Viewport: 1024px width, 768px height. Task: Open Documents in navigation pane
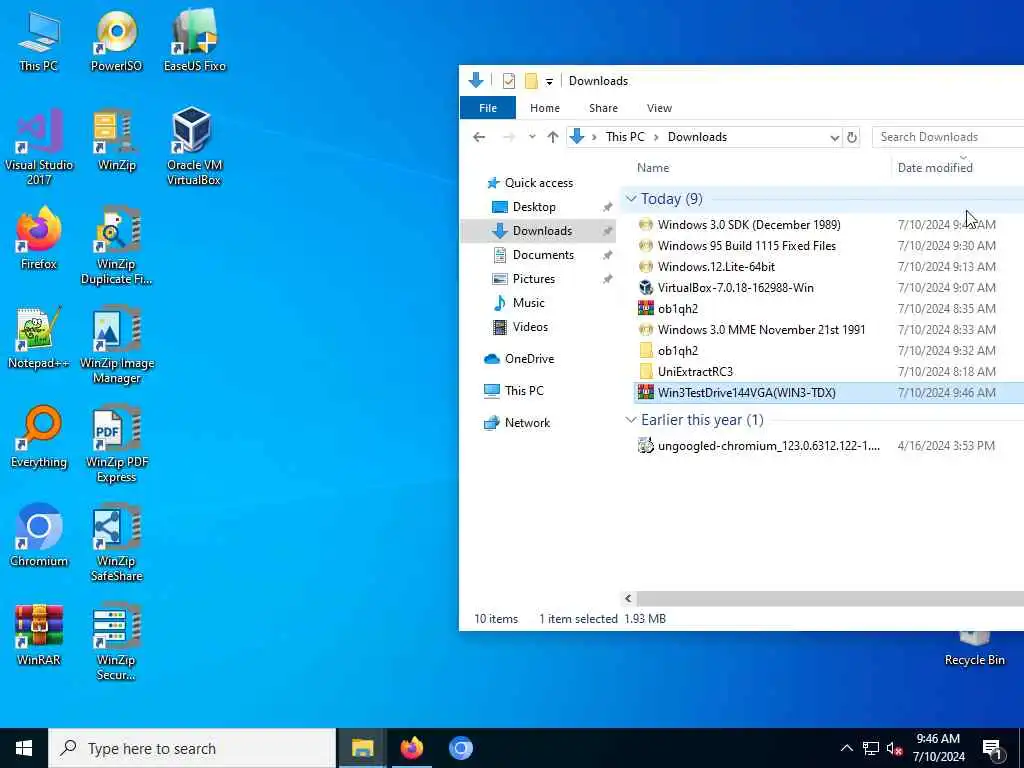coord(543,255)
